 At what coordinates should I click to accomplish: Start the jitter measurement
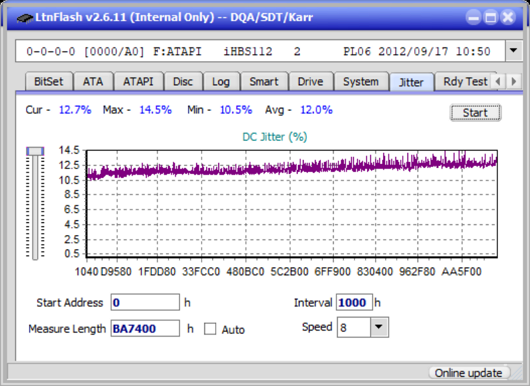click(475, 113)
